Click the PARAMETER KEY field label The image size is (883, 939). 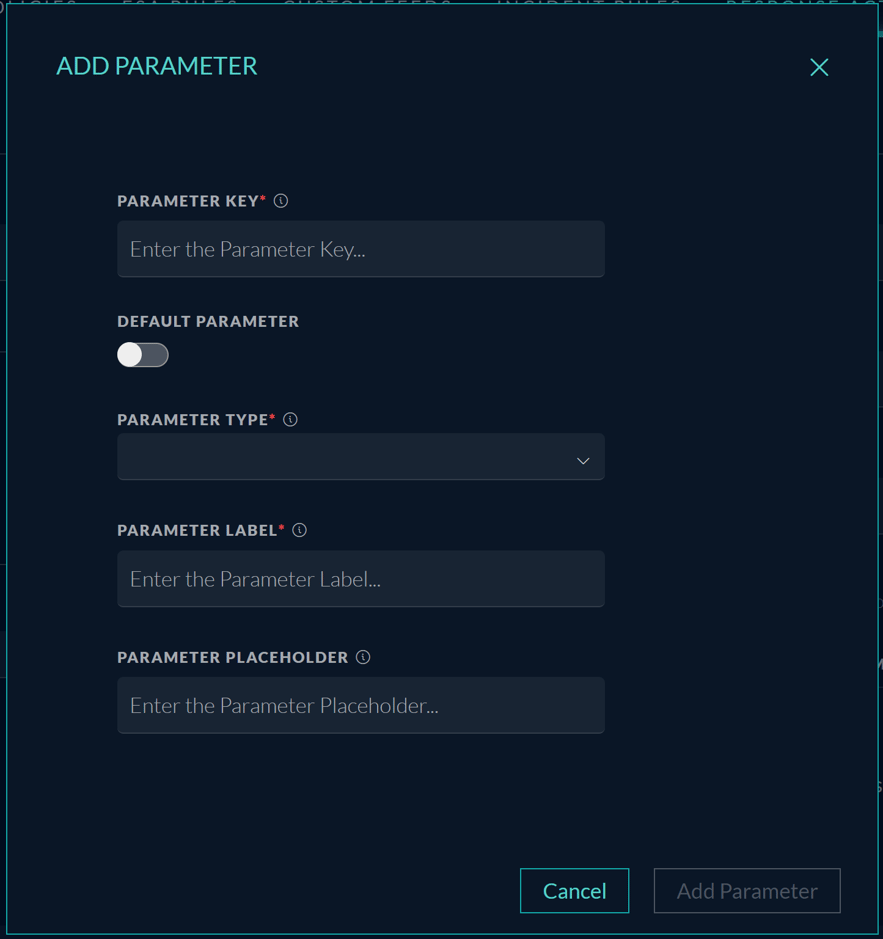188,201
